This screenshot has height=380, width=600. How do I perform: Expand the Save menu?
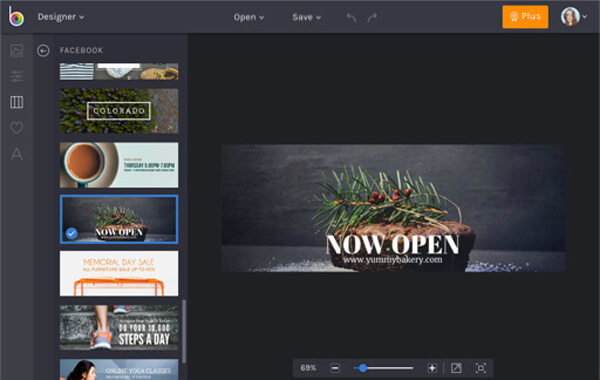coord(307,17)
